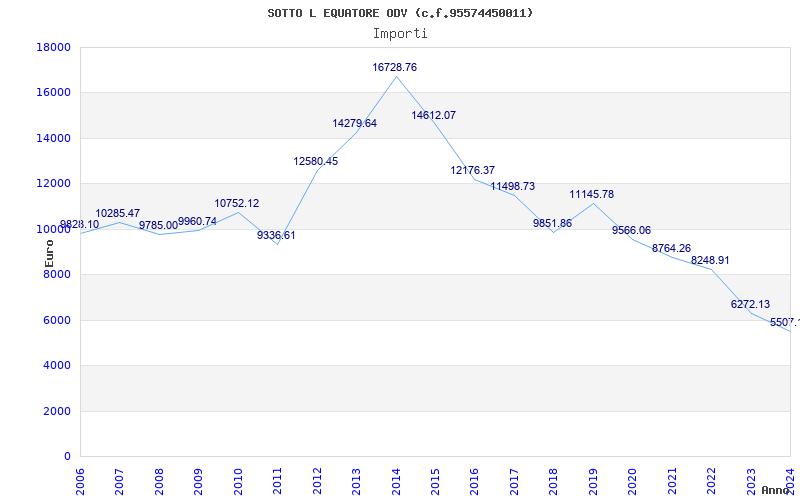Image resolution: width=800 pixels, height=500 pixels.
Task: Click the 6272.13 value label
Action: pyautogui.click(x=750, y=304)
